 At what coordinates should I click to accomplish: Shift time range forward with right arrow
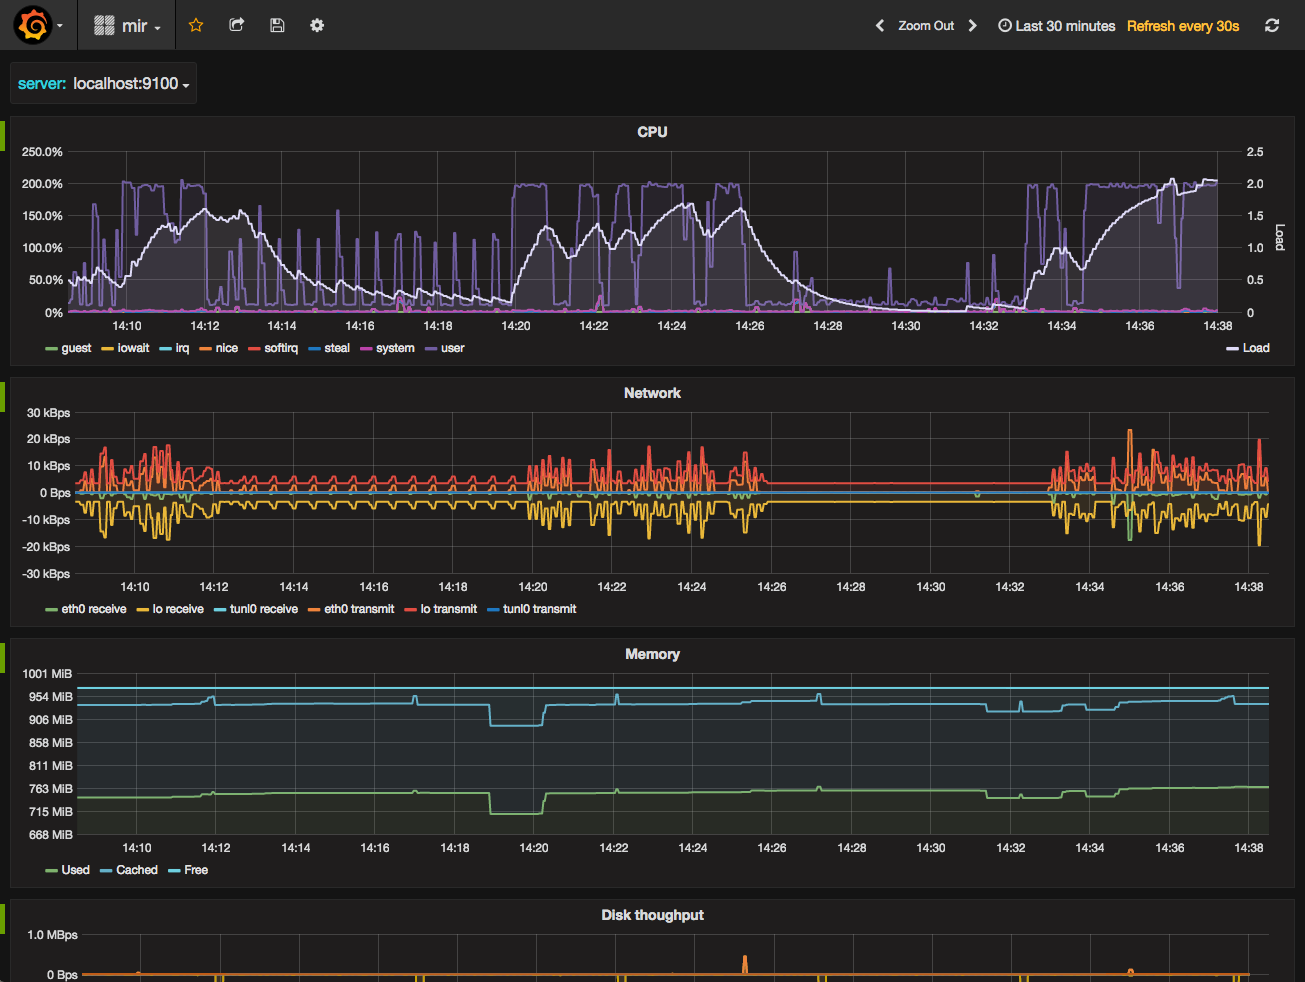[972, 26]
